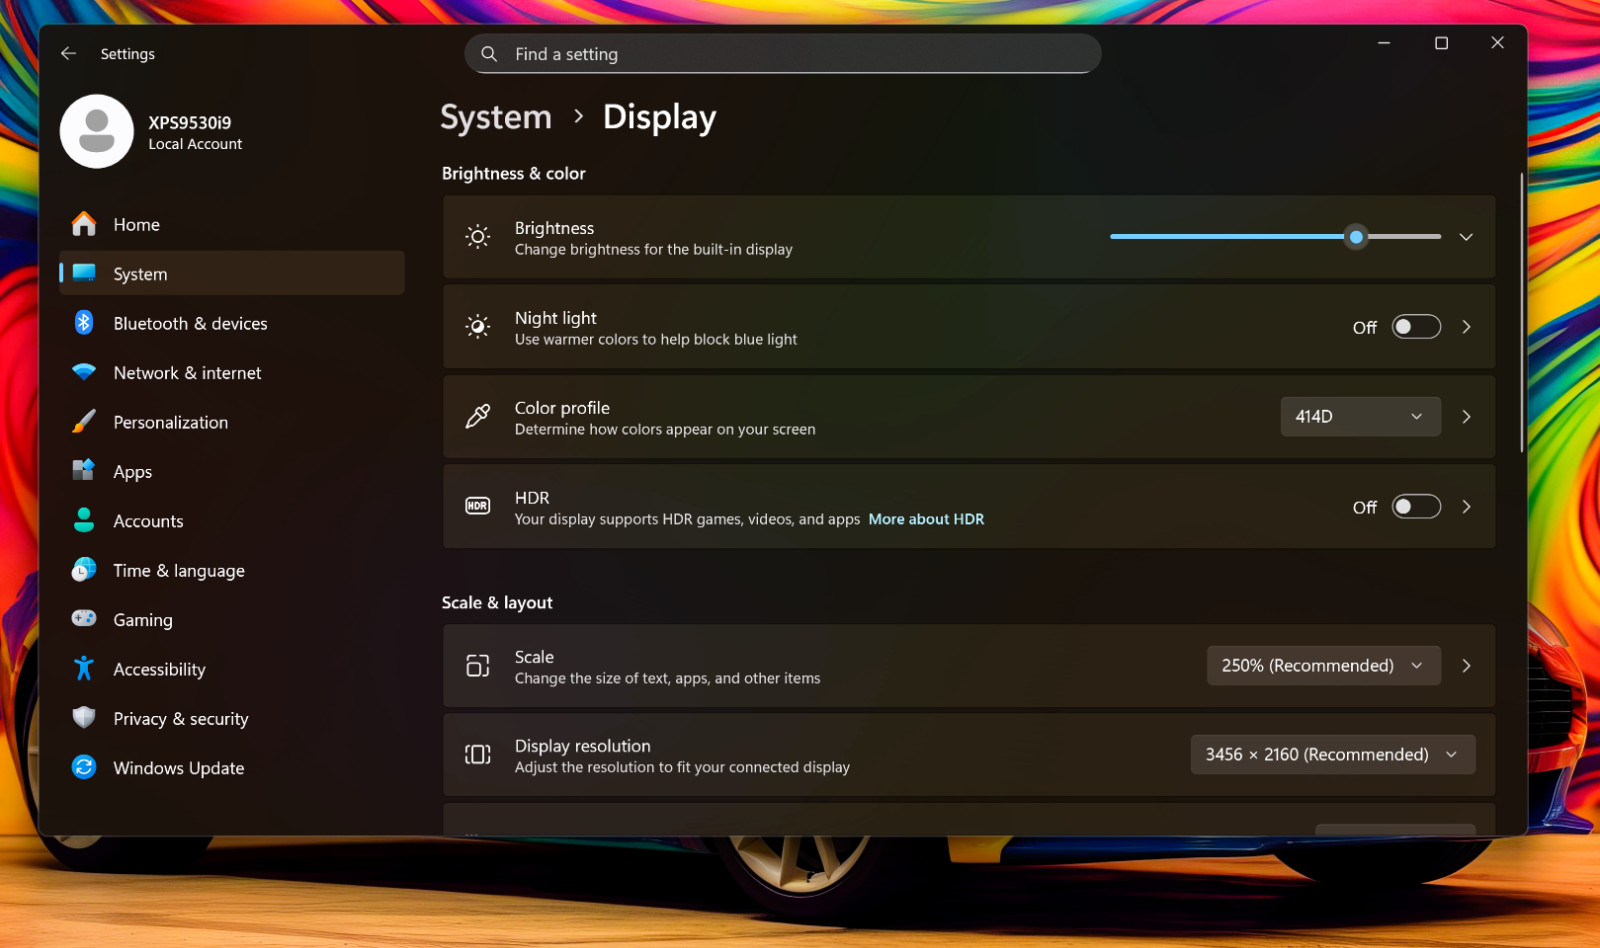1600x948 pixels.
Task: Click the System monitor icon
Action: click(x=84, y=273)
